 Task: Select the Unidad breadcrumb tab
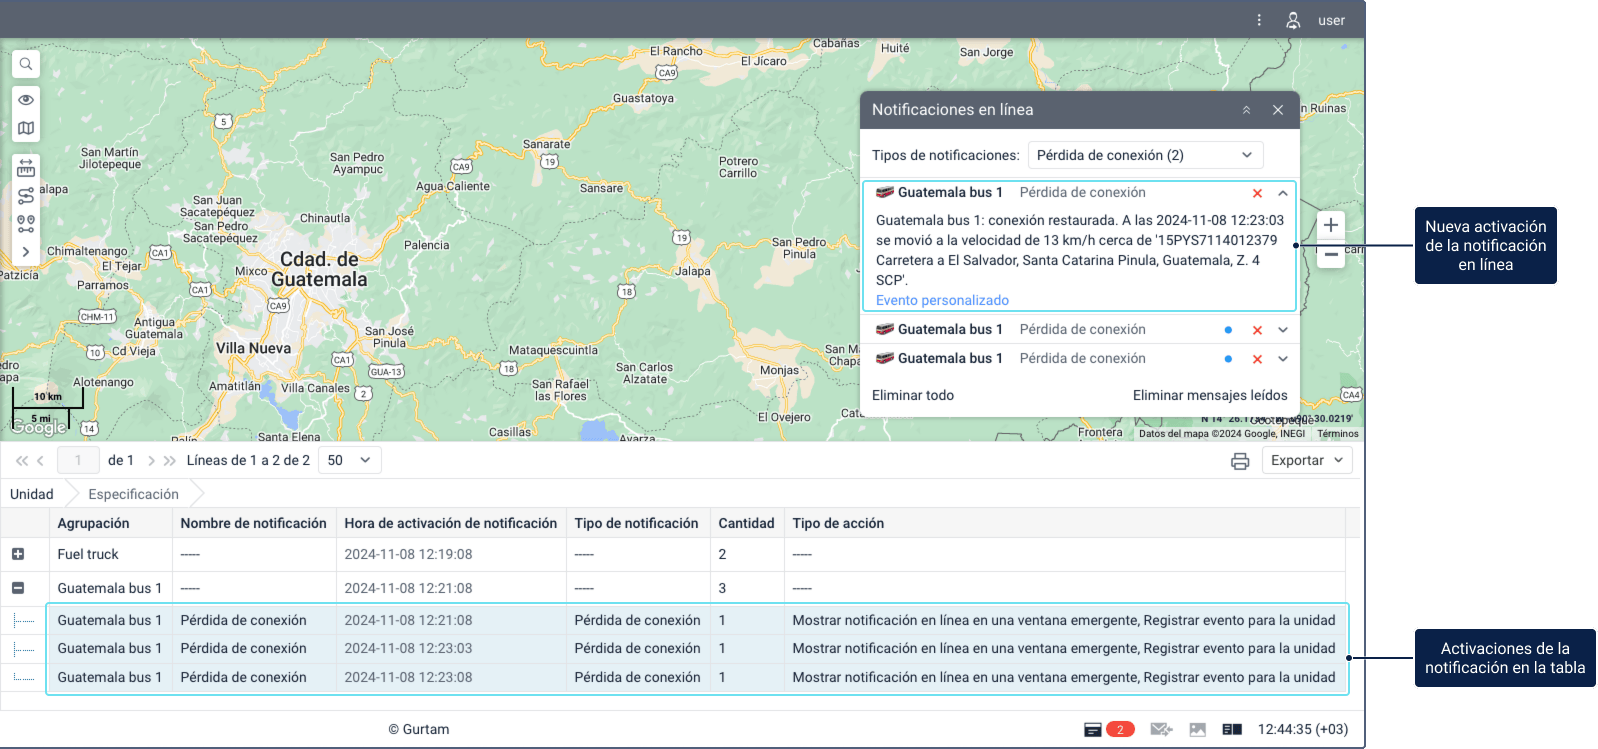pyautogui.click(x=32, y=494)
